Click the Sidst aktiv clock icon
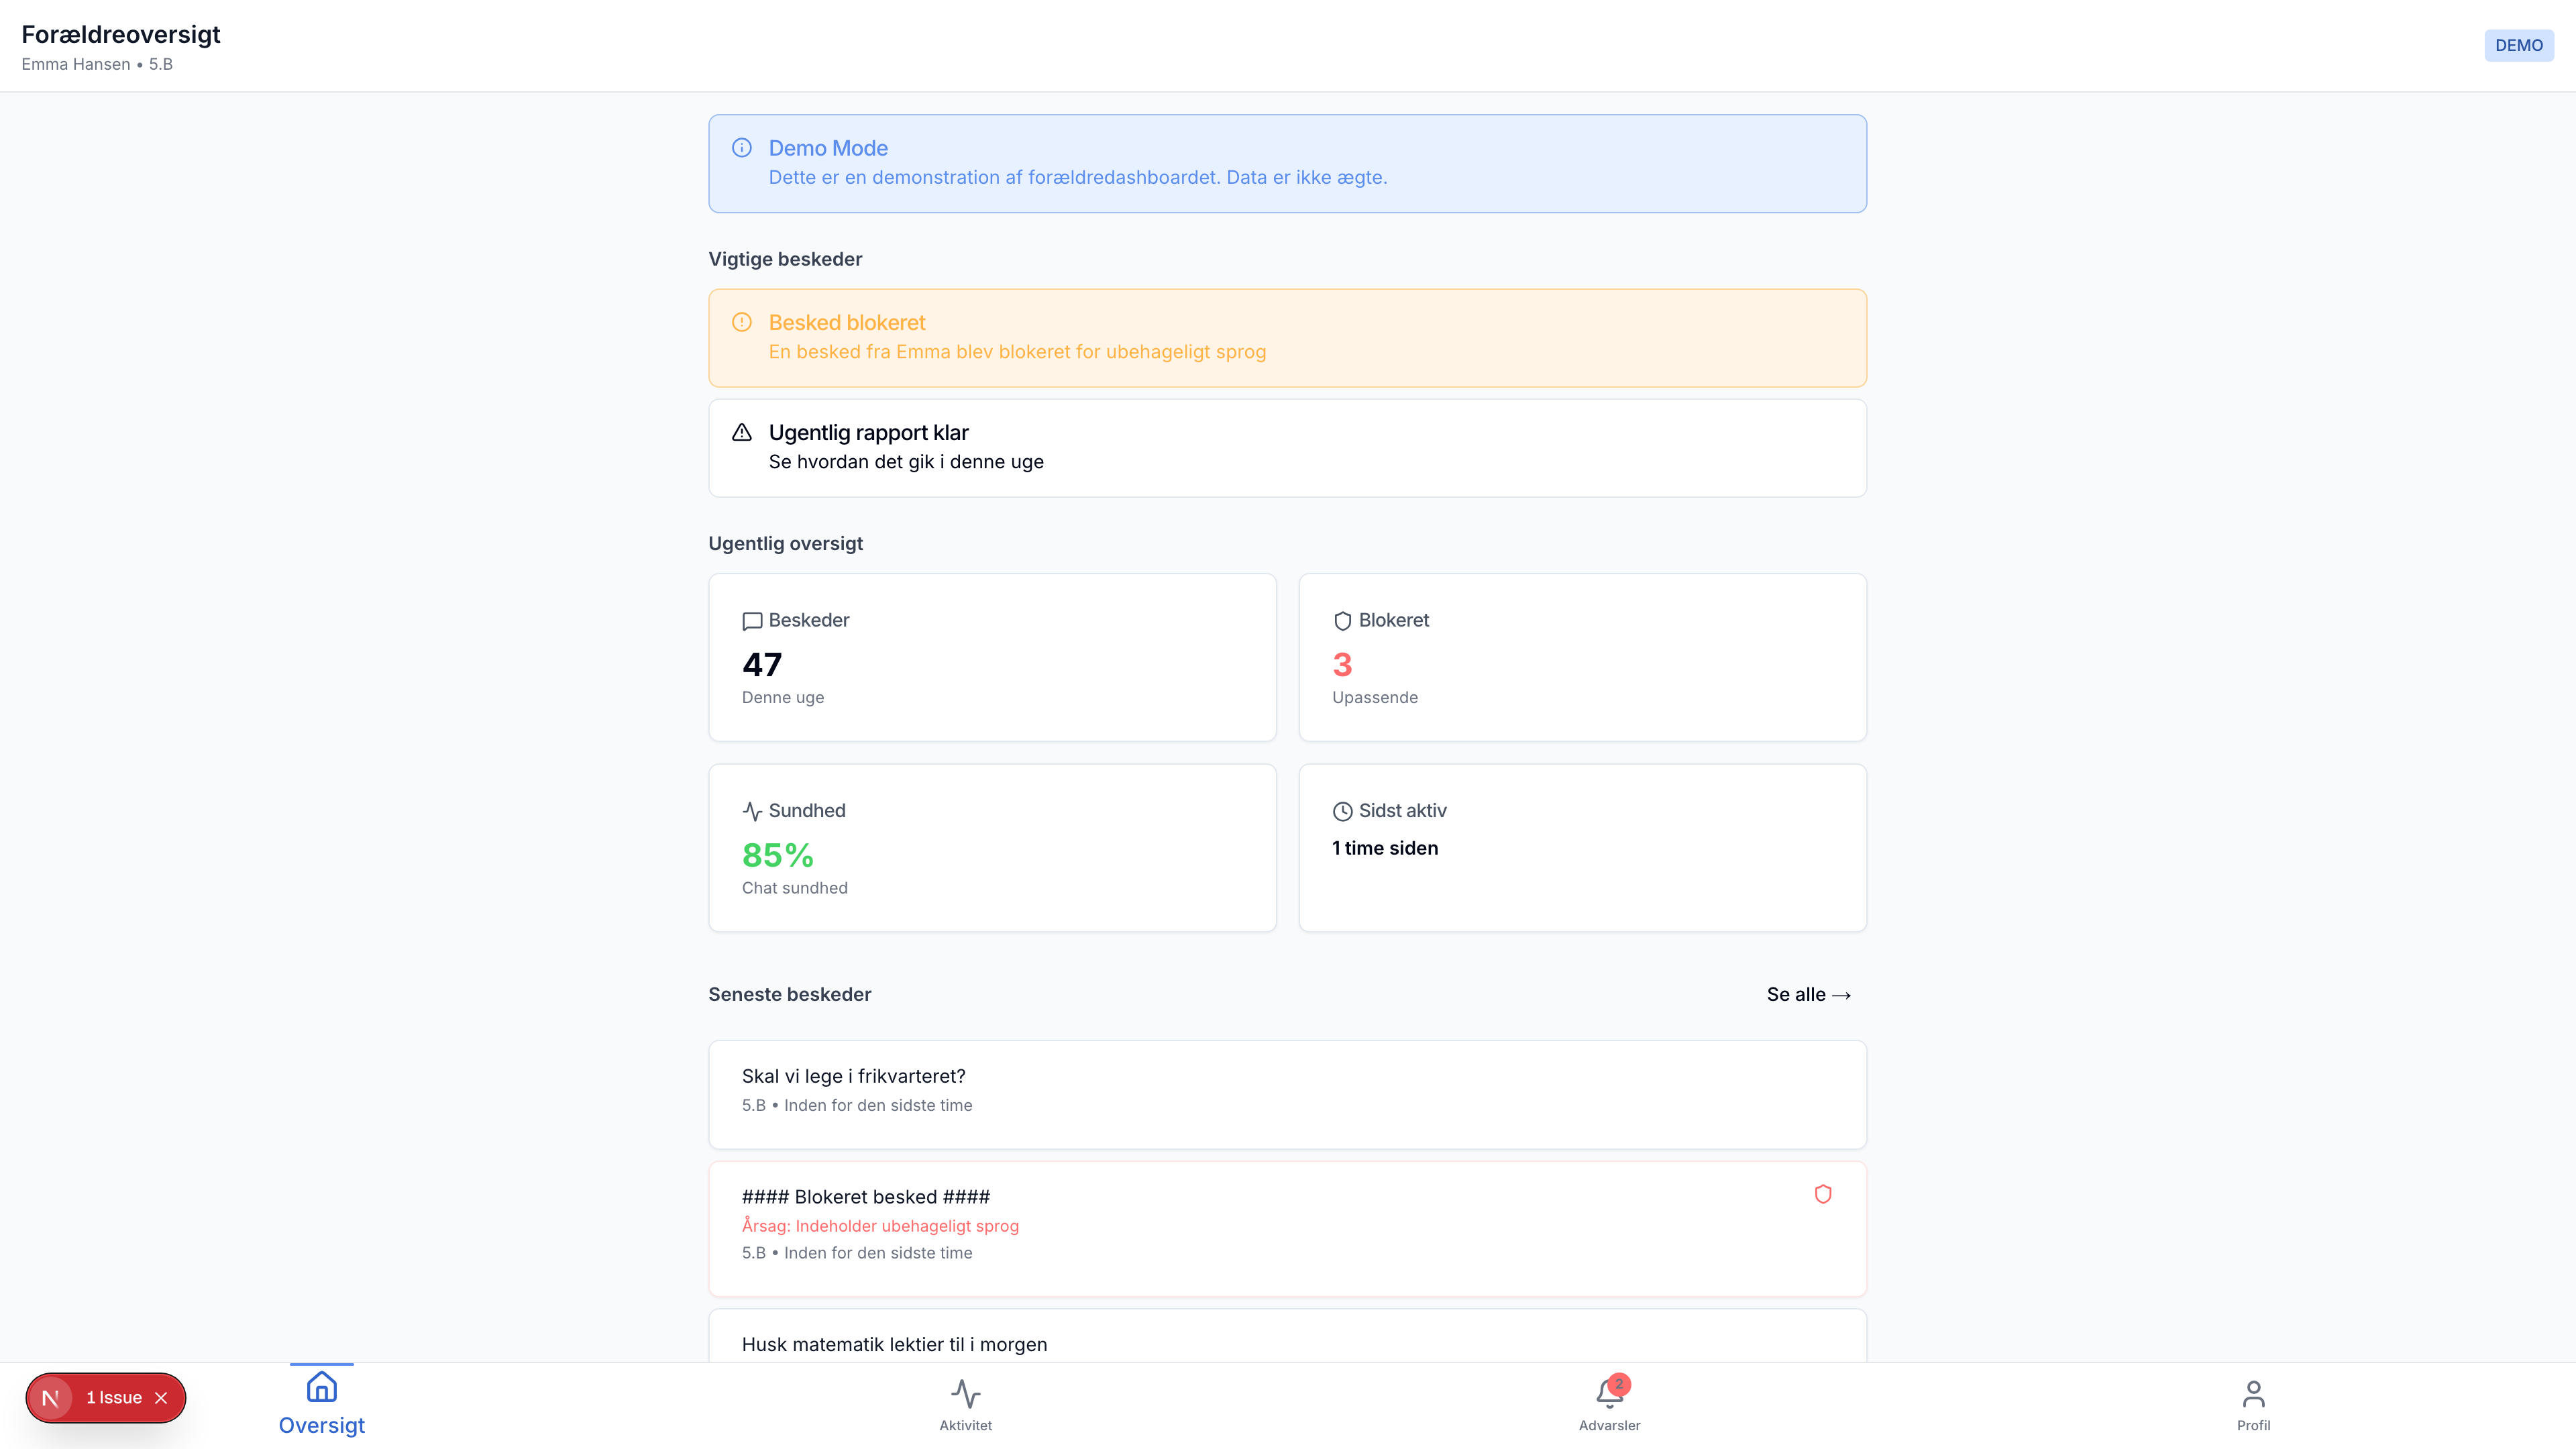The width and height of the screenshot is (2576, 1449). 1342,811
